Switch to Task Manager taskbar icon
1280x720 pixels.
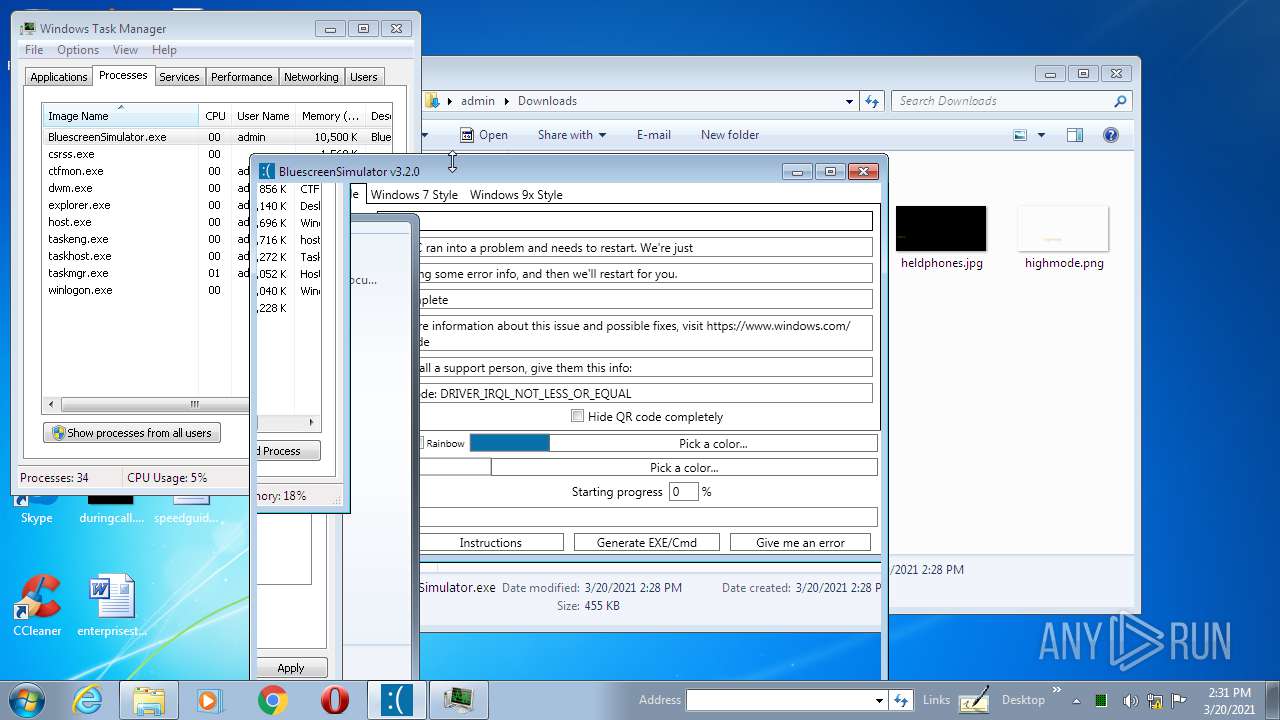tap(459, 700)
